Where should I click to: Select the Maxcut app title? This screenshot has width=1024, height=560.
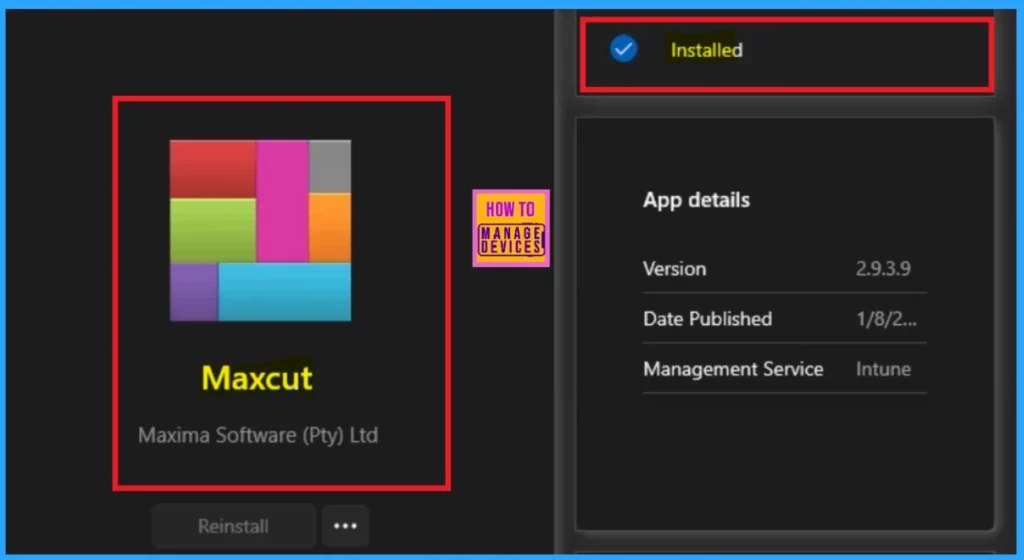257,378
